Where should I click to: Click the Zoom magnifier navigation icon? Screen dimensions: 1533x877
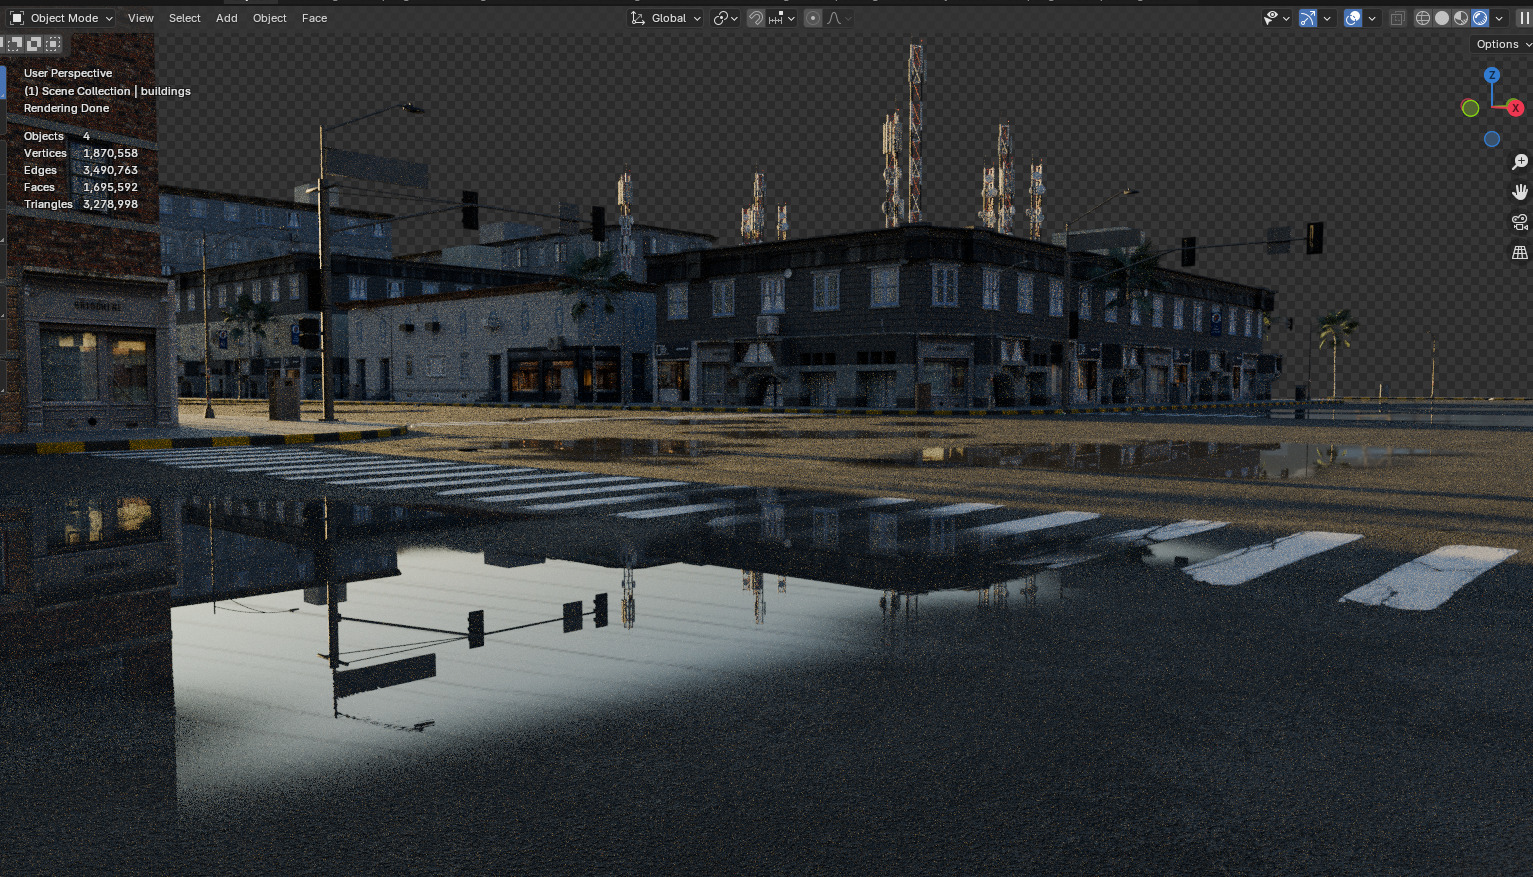click(1520, 162)
